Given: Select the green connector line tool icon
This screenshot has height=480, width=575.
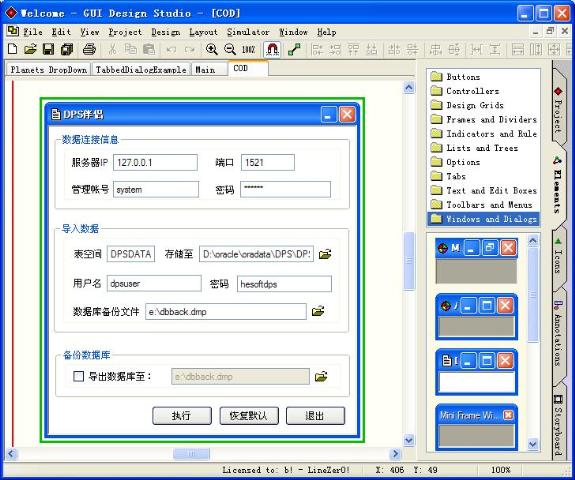Looking at the screenshot, I should [294, 49].
